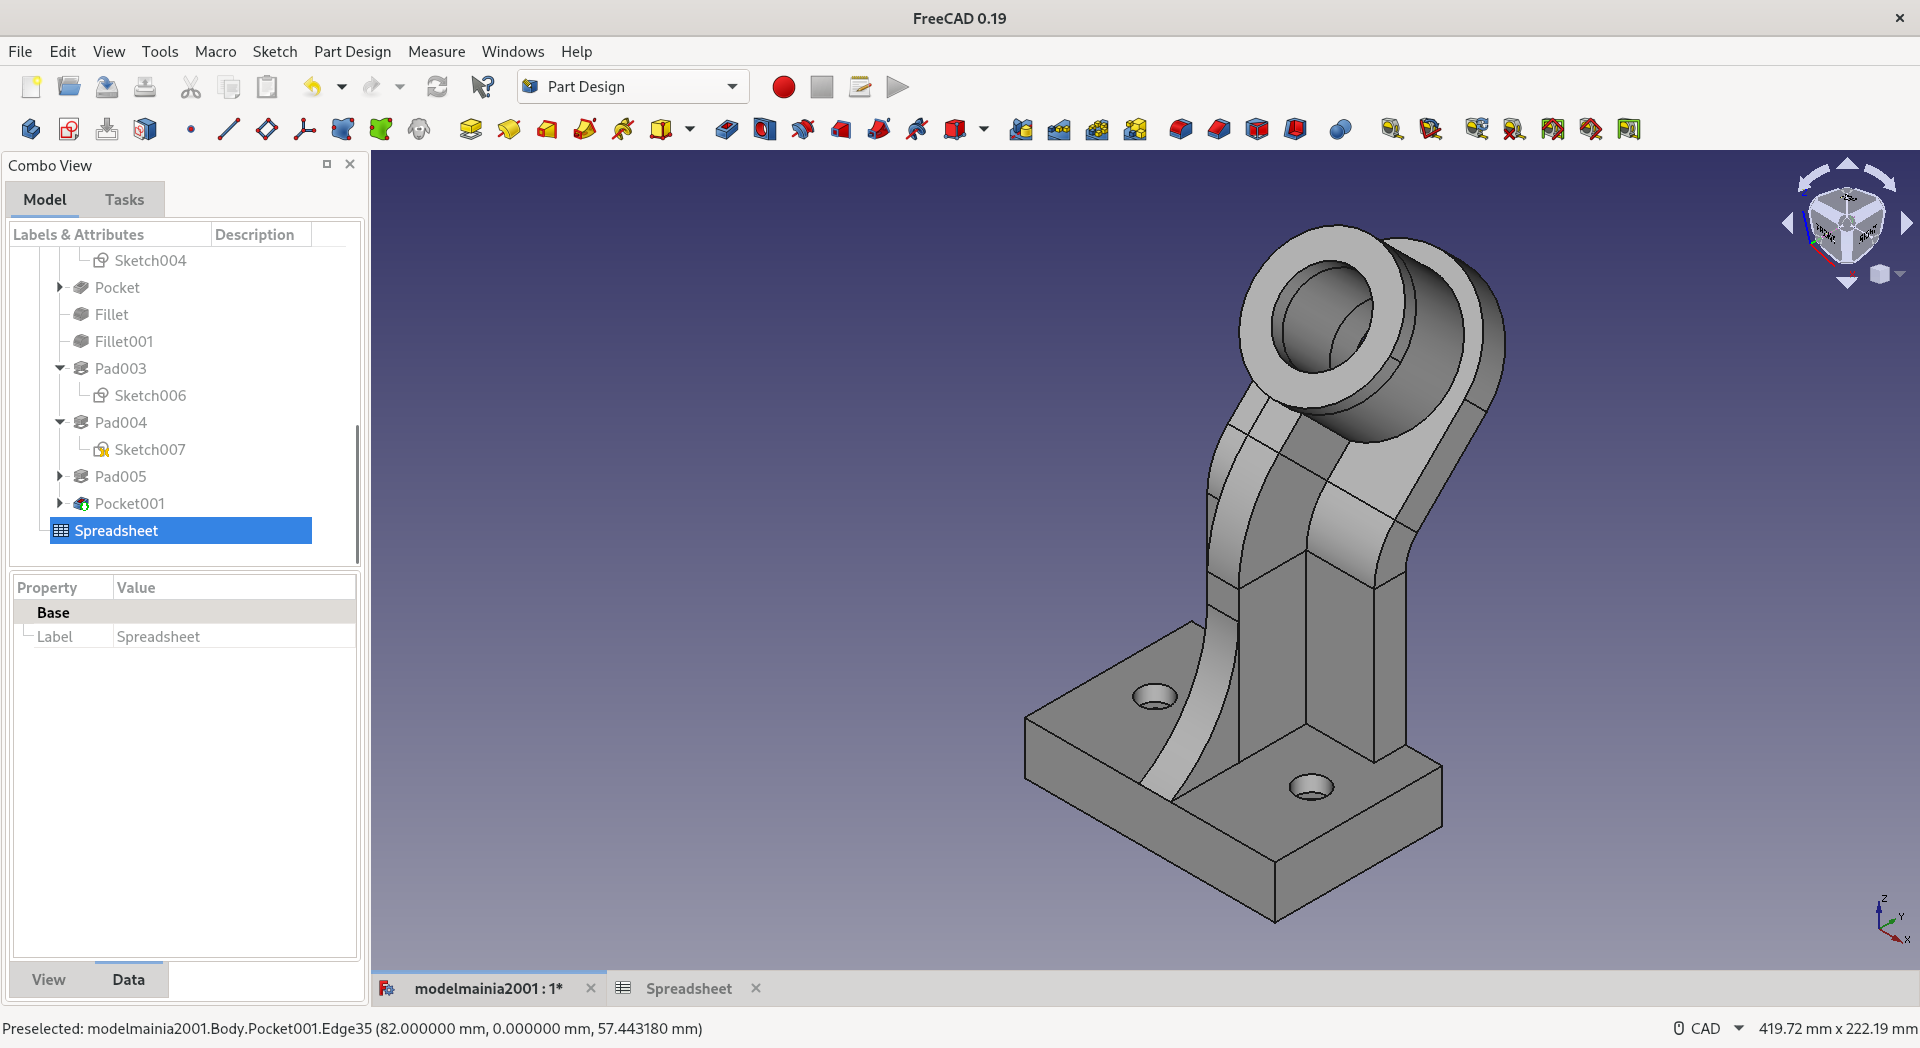Select the Chamfer tool icon
The width and height of the screenshot is (1920, 1048).
tap(1219, 129)
